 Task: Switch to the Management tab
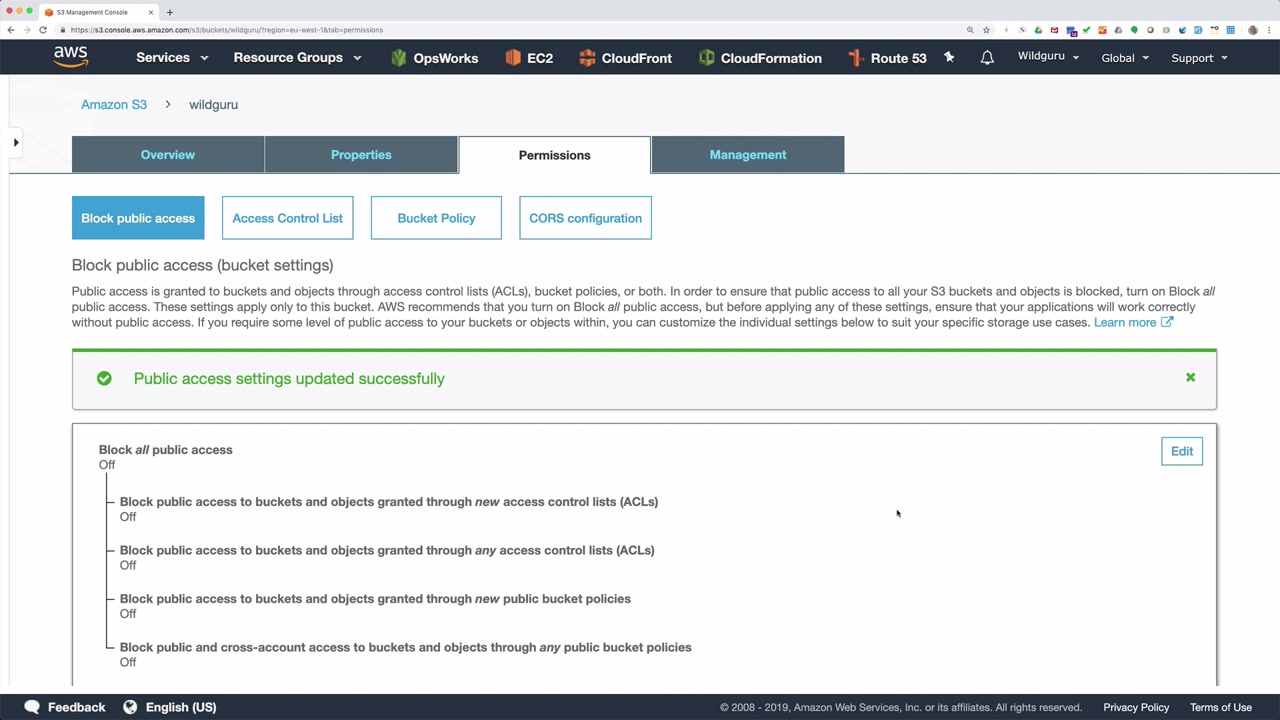(x=748, y=155)
